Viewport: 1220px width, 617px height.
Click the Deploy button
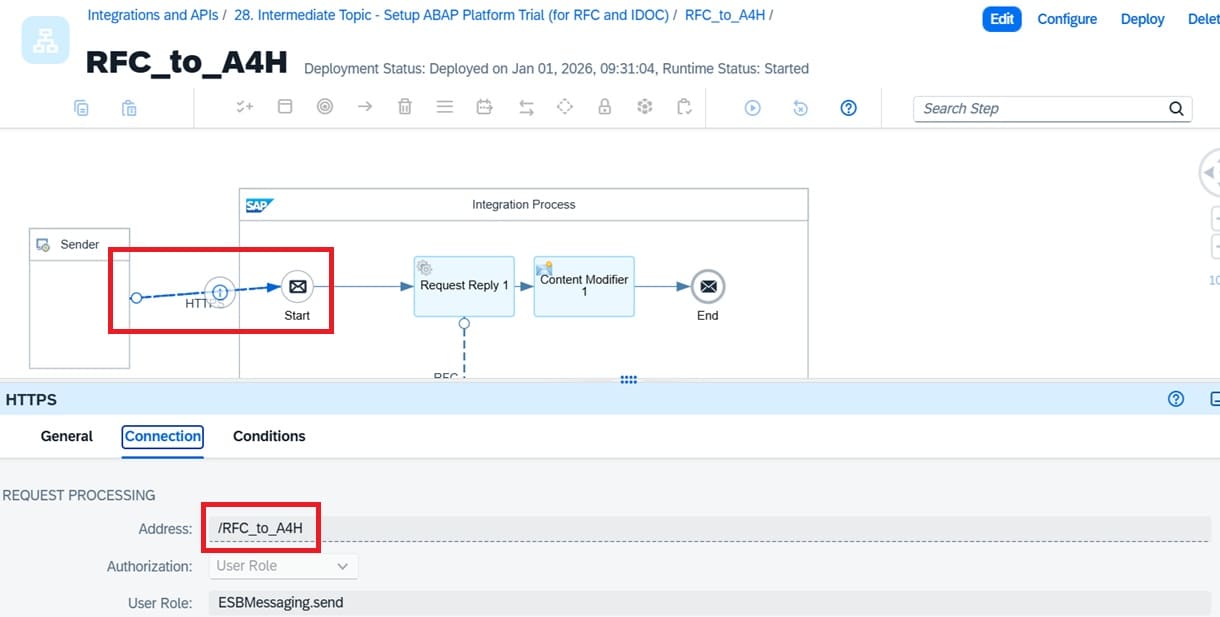pos(1142,19)
